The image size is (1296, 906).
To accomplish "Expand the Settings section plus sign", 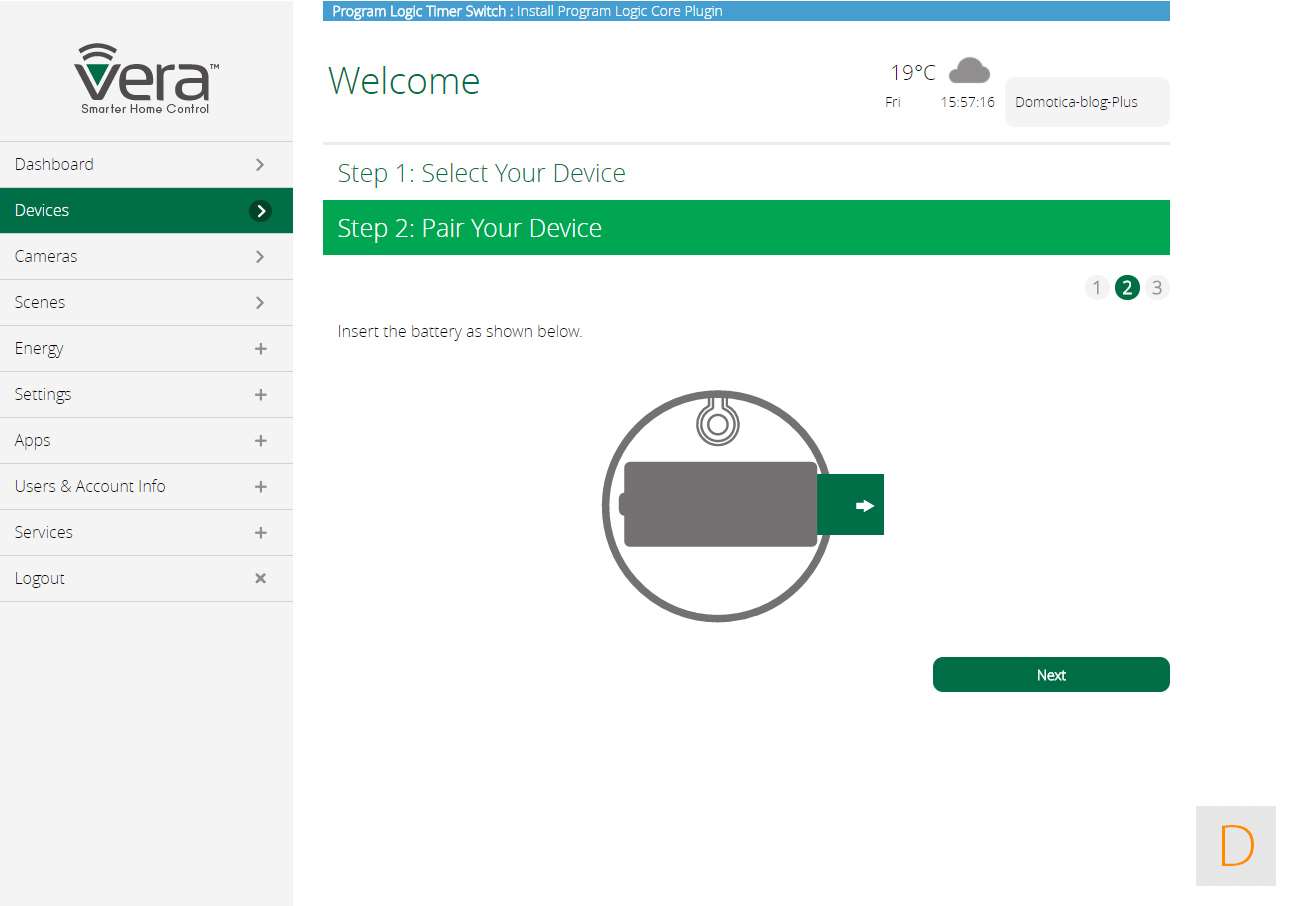I will point(260,395).
